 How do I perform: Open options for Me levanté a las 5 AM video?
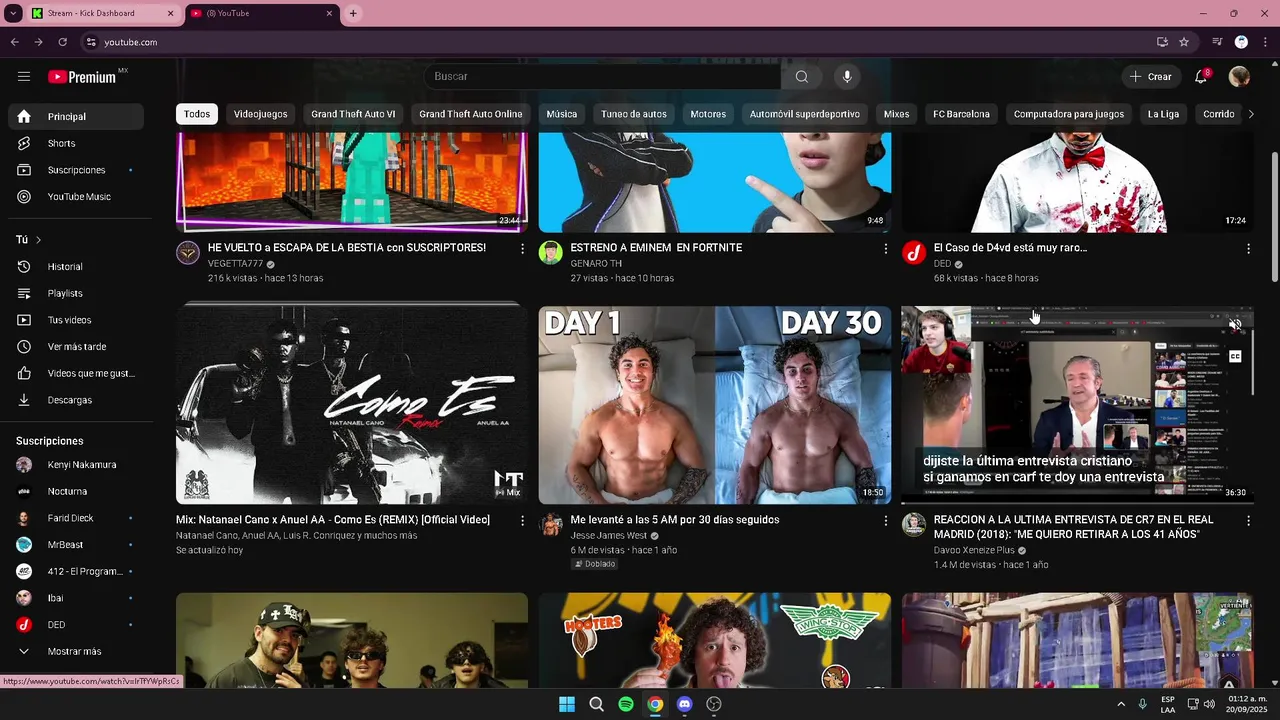885,520
